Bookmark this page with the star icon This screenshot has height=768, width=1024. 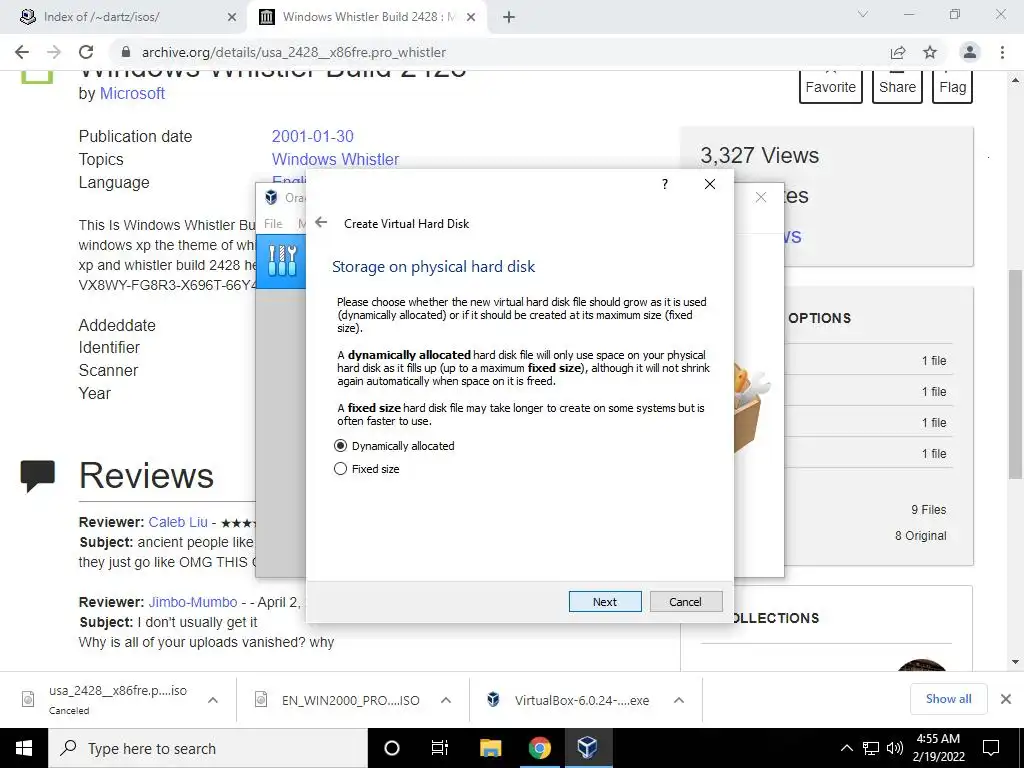[x=930, y=52]
